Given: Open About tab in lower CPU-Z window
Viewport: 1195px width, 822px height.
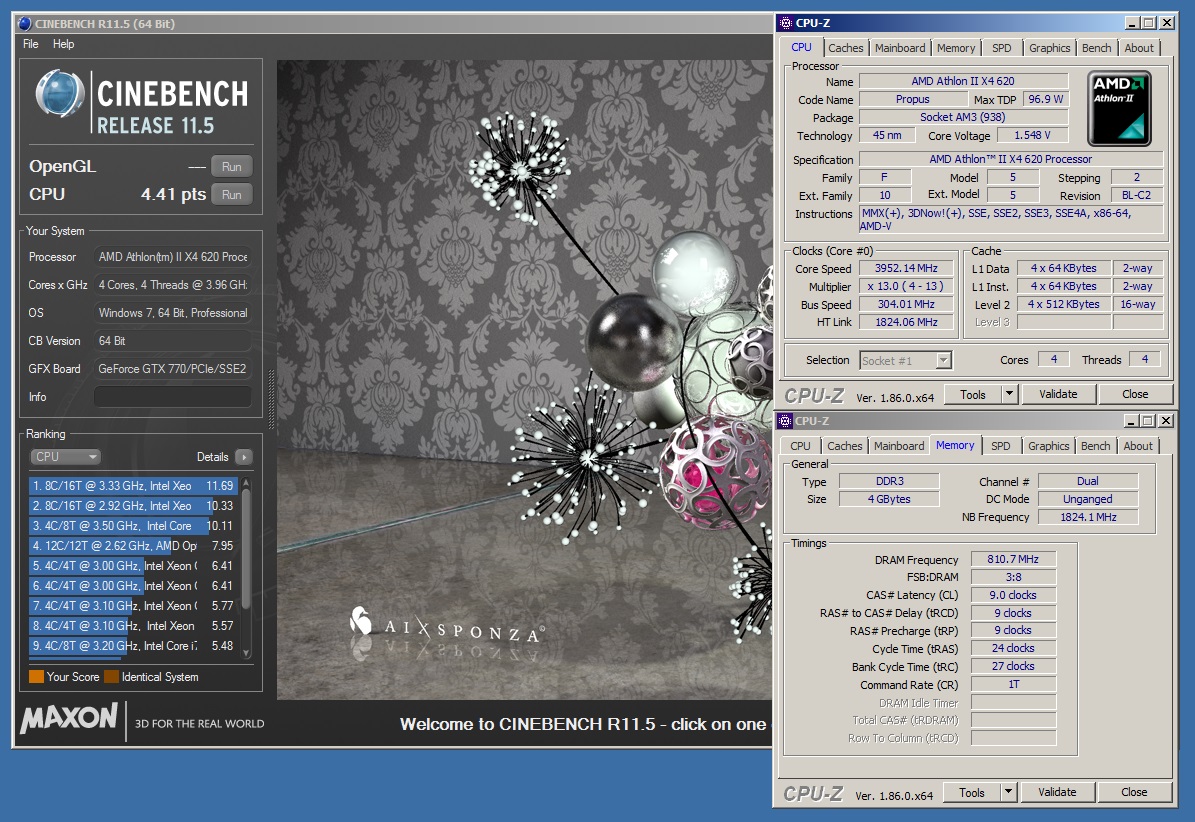Looking at the screenshot, I should coord(1138,446).
